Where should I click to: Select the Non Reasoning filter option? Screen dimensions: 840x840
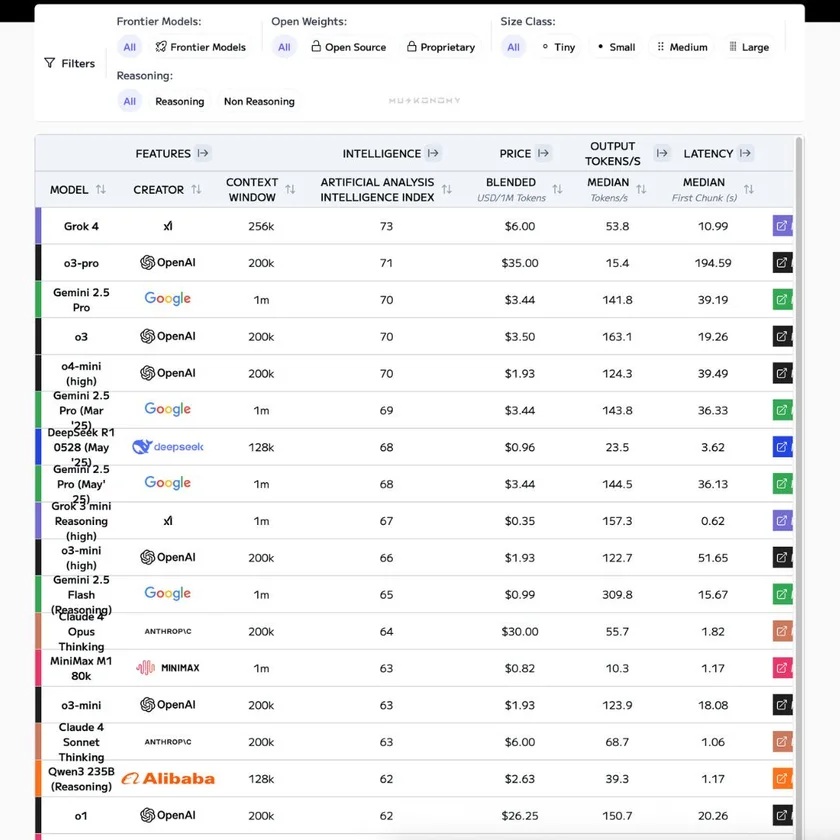click(259, 101)
